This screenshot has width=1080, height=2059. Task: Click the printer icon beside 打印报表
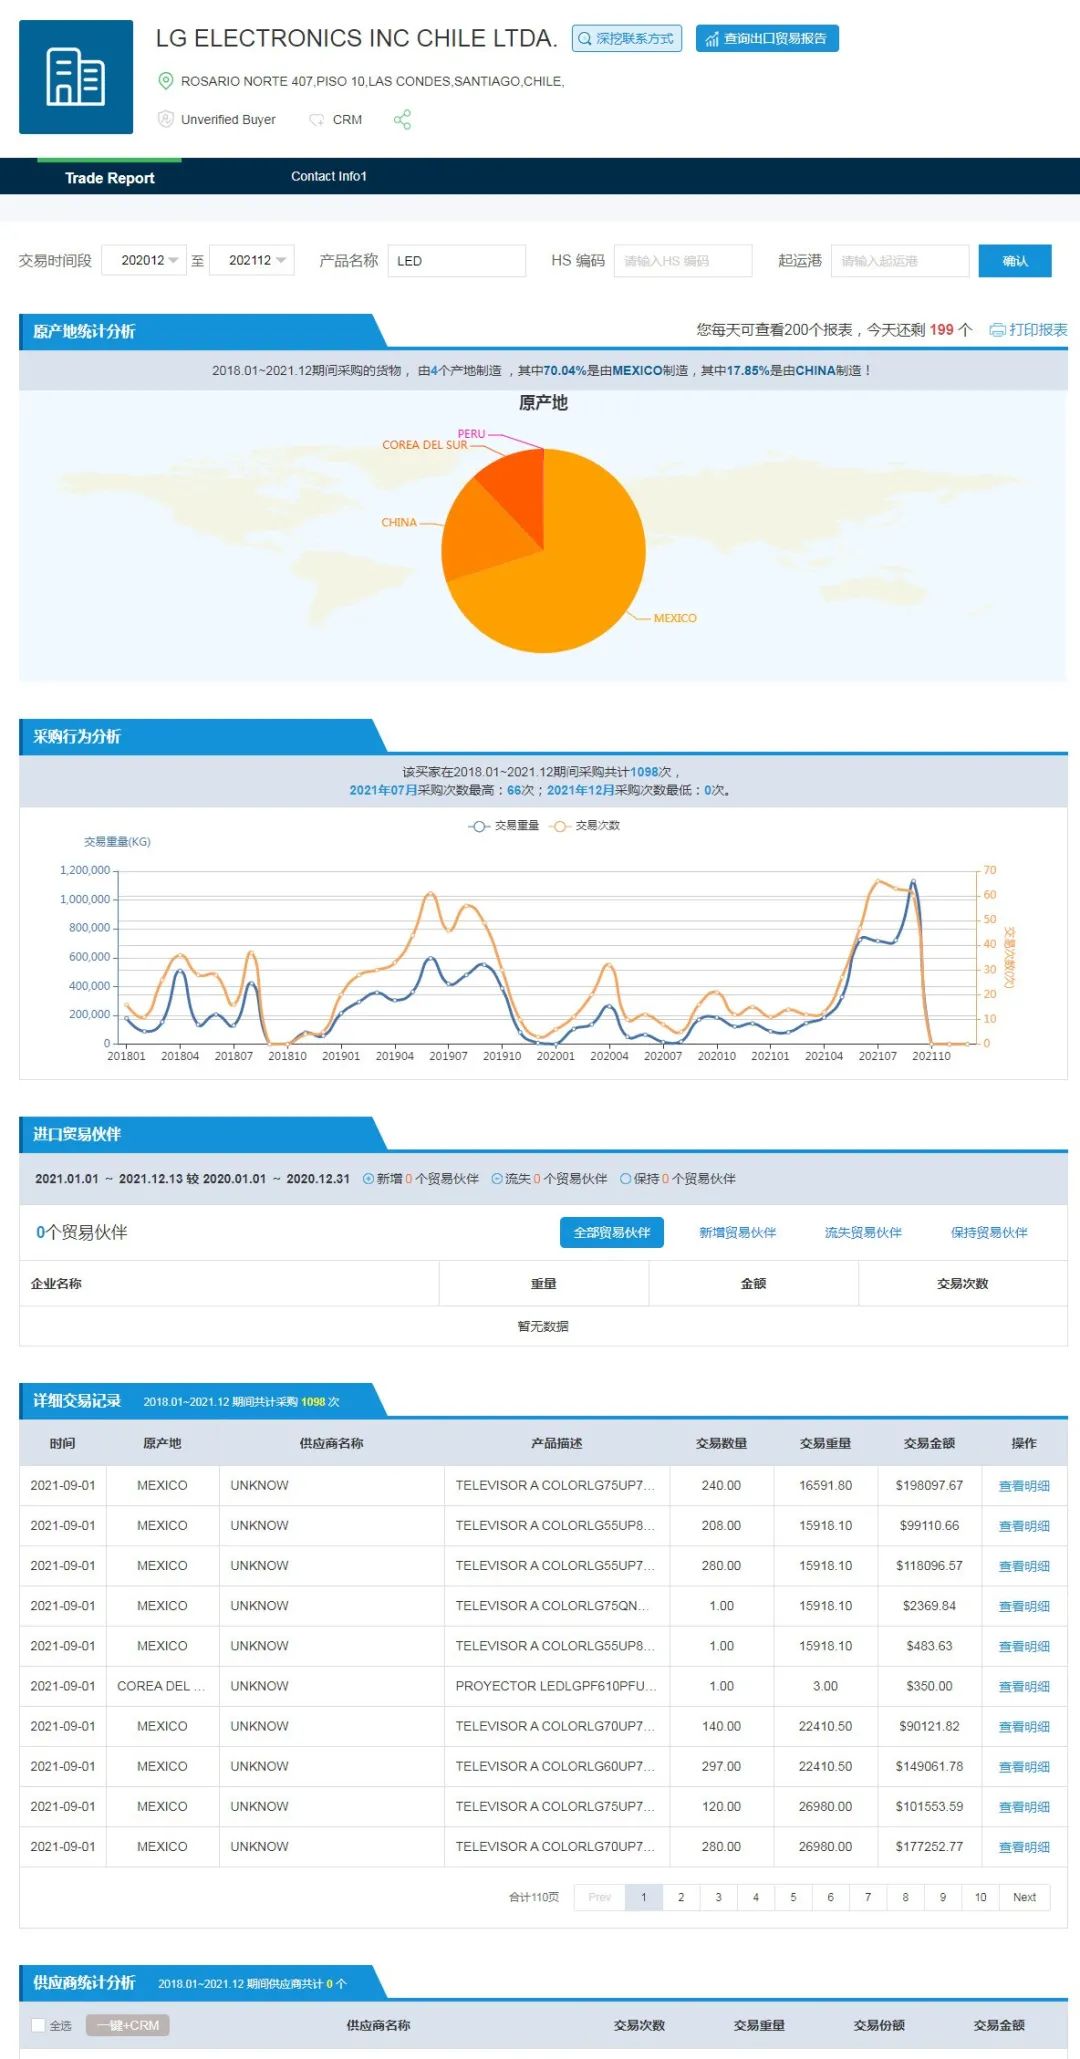point(997,330)
